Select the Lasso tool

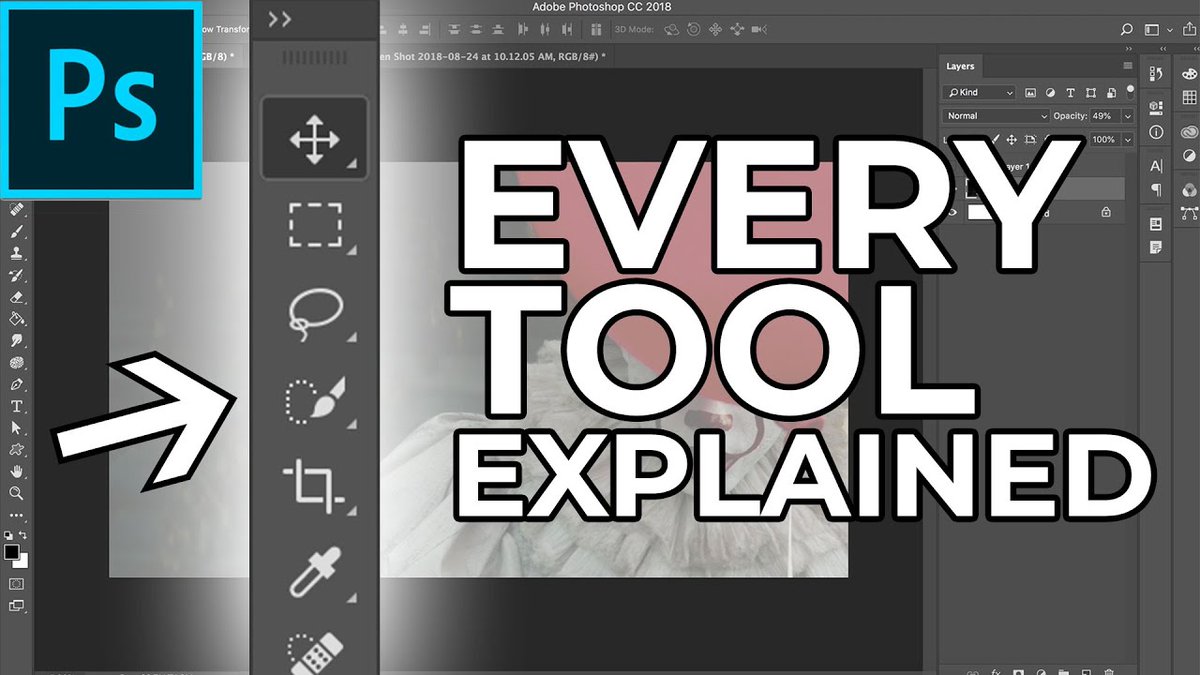(x=314, y=310)
